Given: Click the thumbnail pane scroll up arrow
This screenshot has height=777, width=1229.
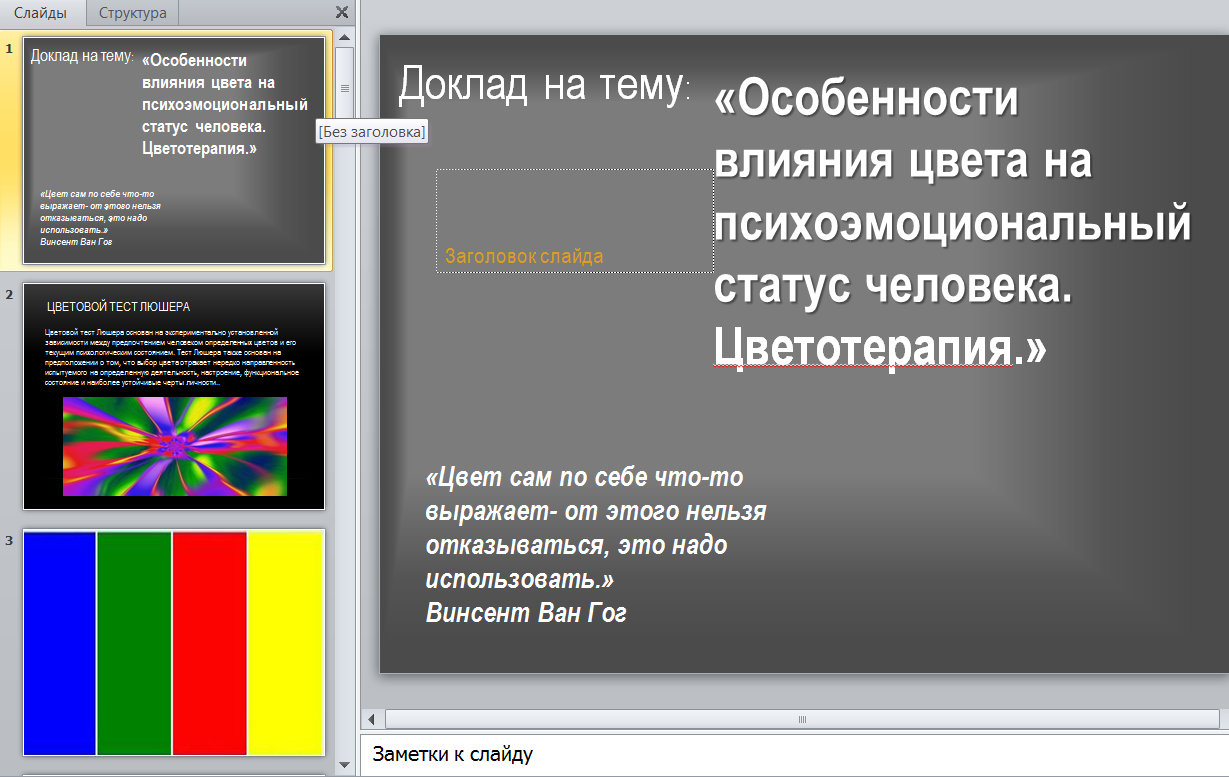Looking at the screenshot, I should click(x=345, y=37).
